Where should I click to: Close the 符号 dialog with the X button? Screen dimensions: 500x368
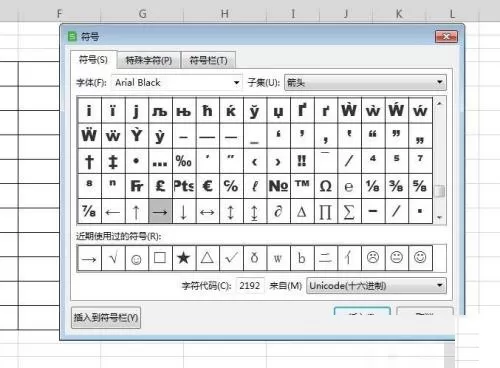click(446, 37)
